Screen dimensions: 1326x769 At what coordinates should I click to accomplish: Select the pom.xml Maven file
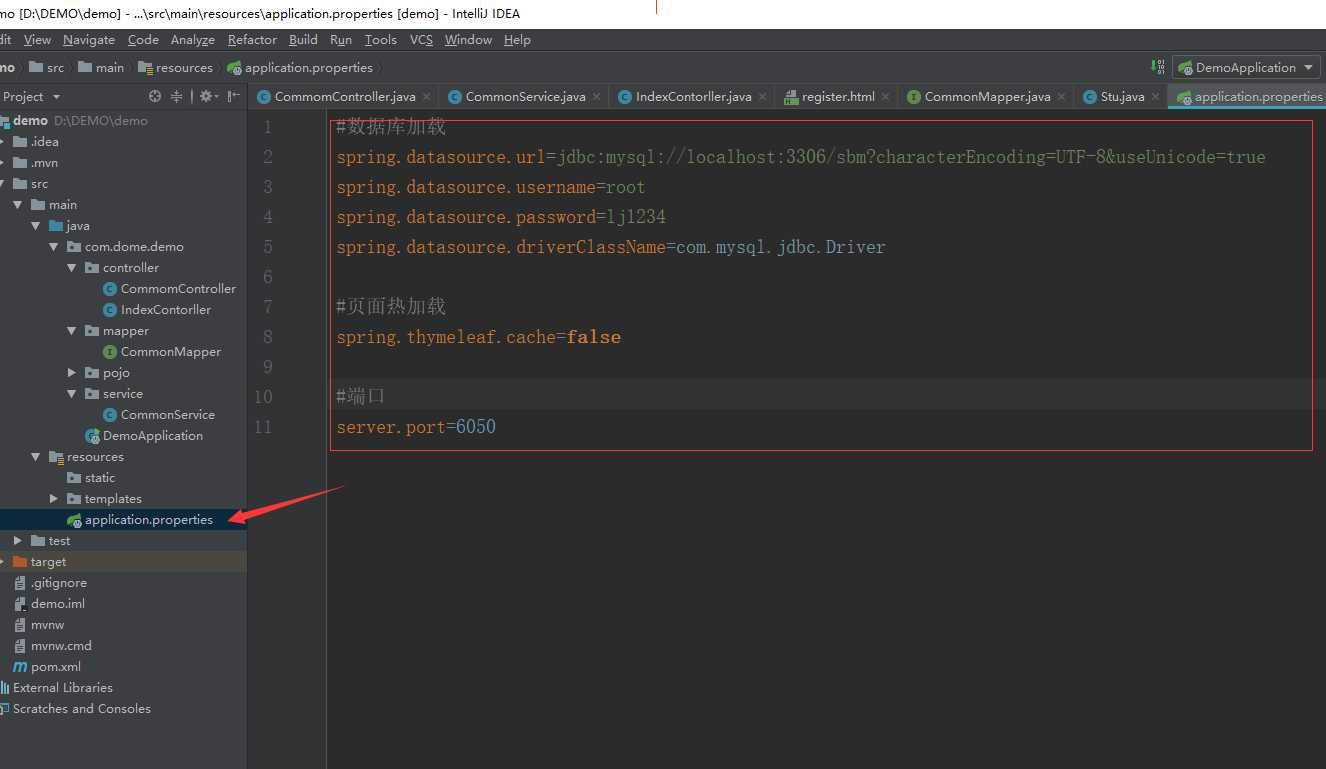(x=47, y=667)
